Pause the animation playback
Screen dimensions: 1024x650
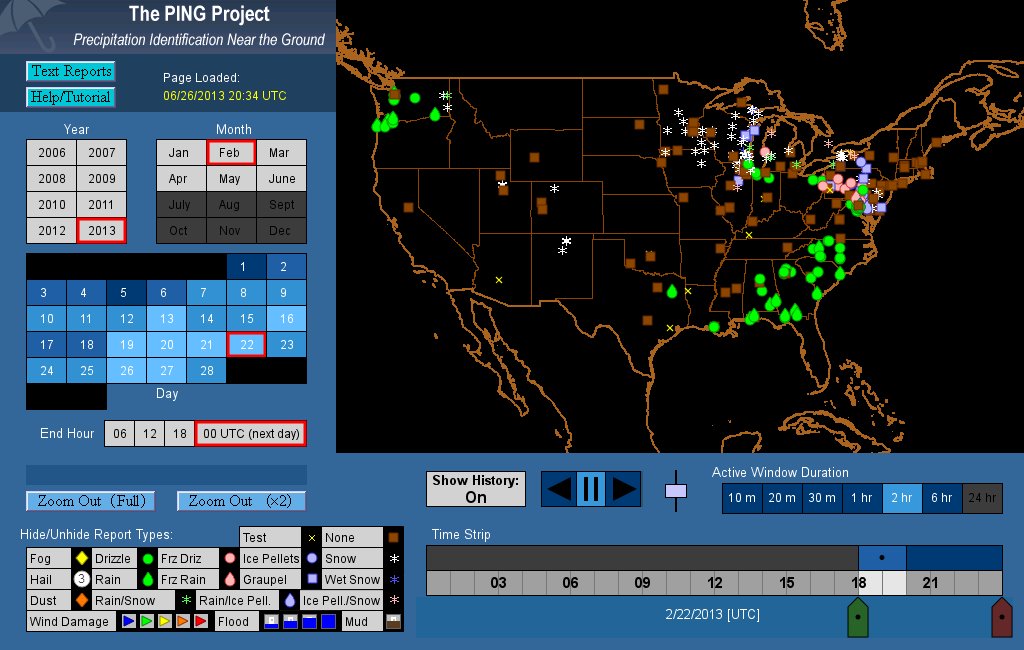point(590,489)
